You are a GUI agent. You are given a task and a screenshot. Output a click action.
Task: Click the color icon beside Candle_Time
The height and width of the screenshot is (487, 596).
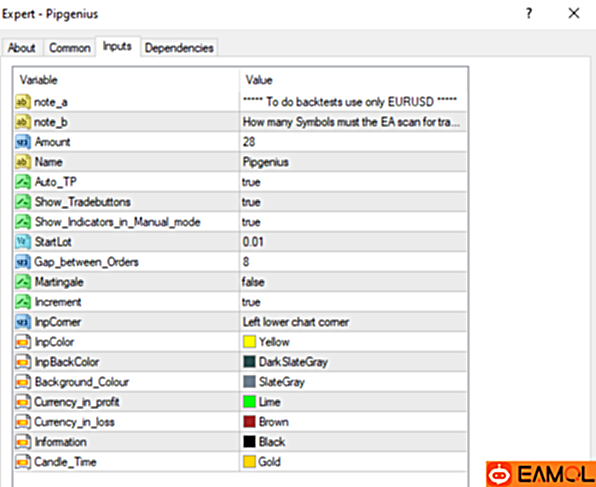tap(23, 462)
